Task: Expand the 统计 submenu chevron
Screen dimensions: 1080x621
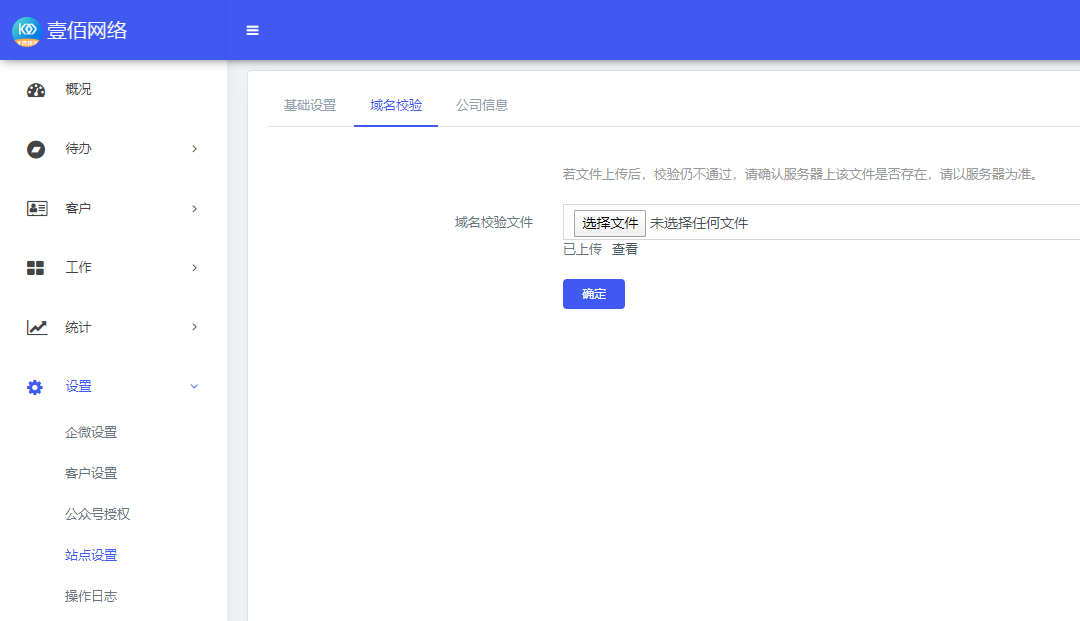Action: 194,327
